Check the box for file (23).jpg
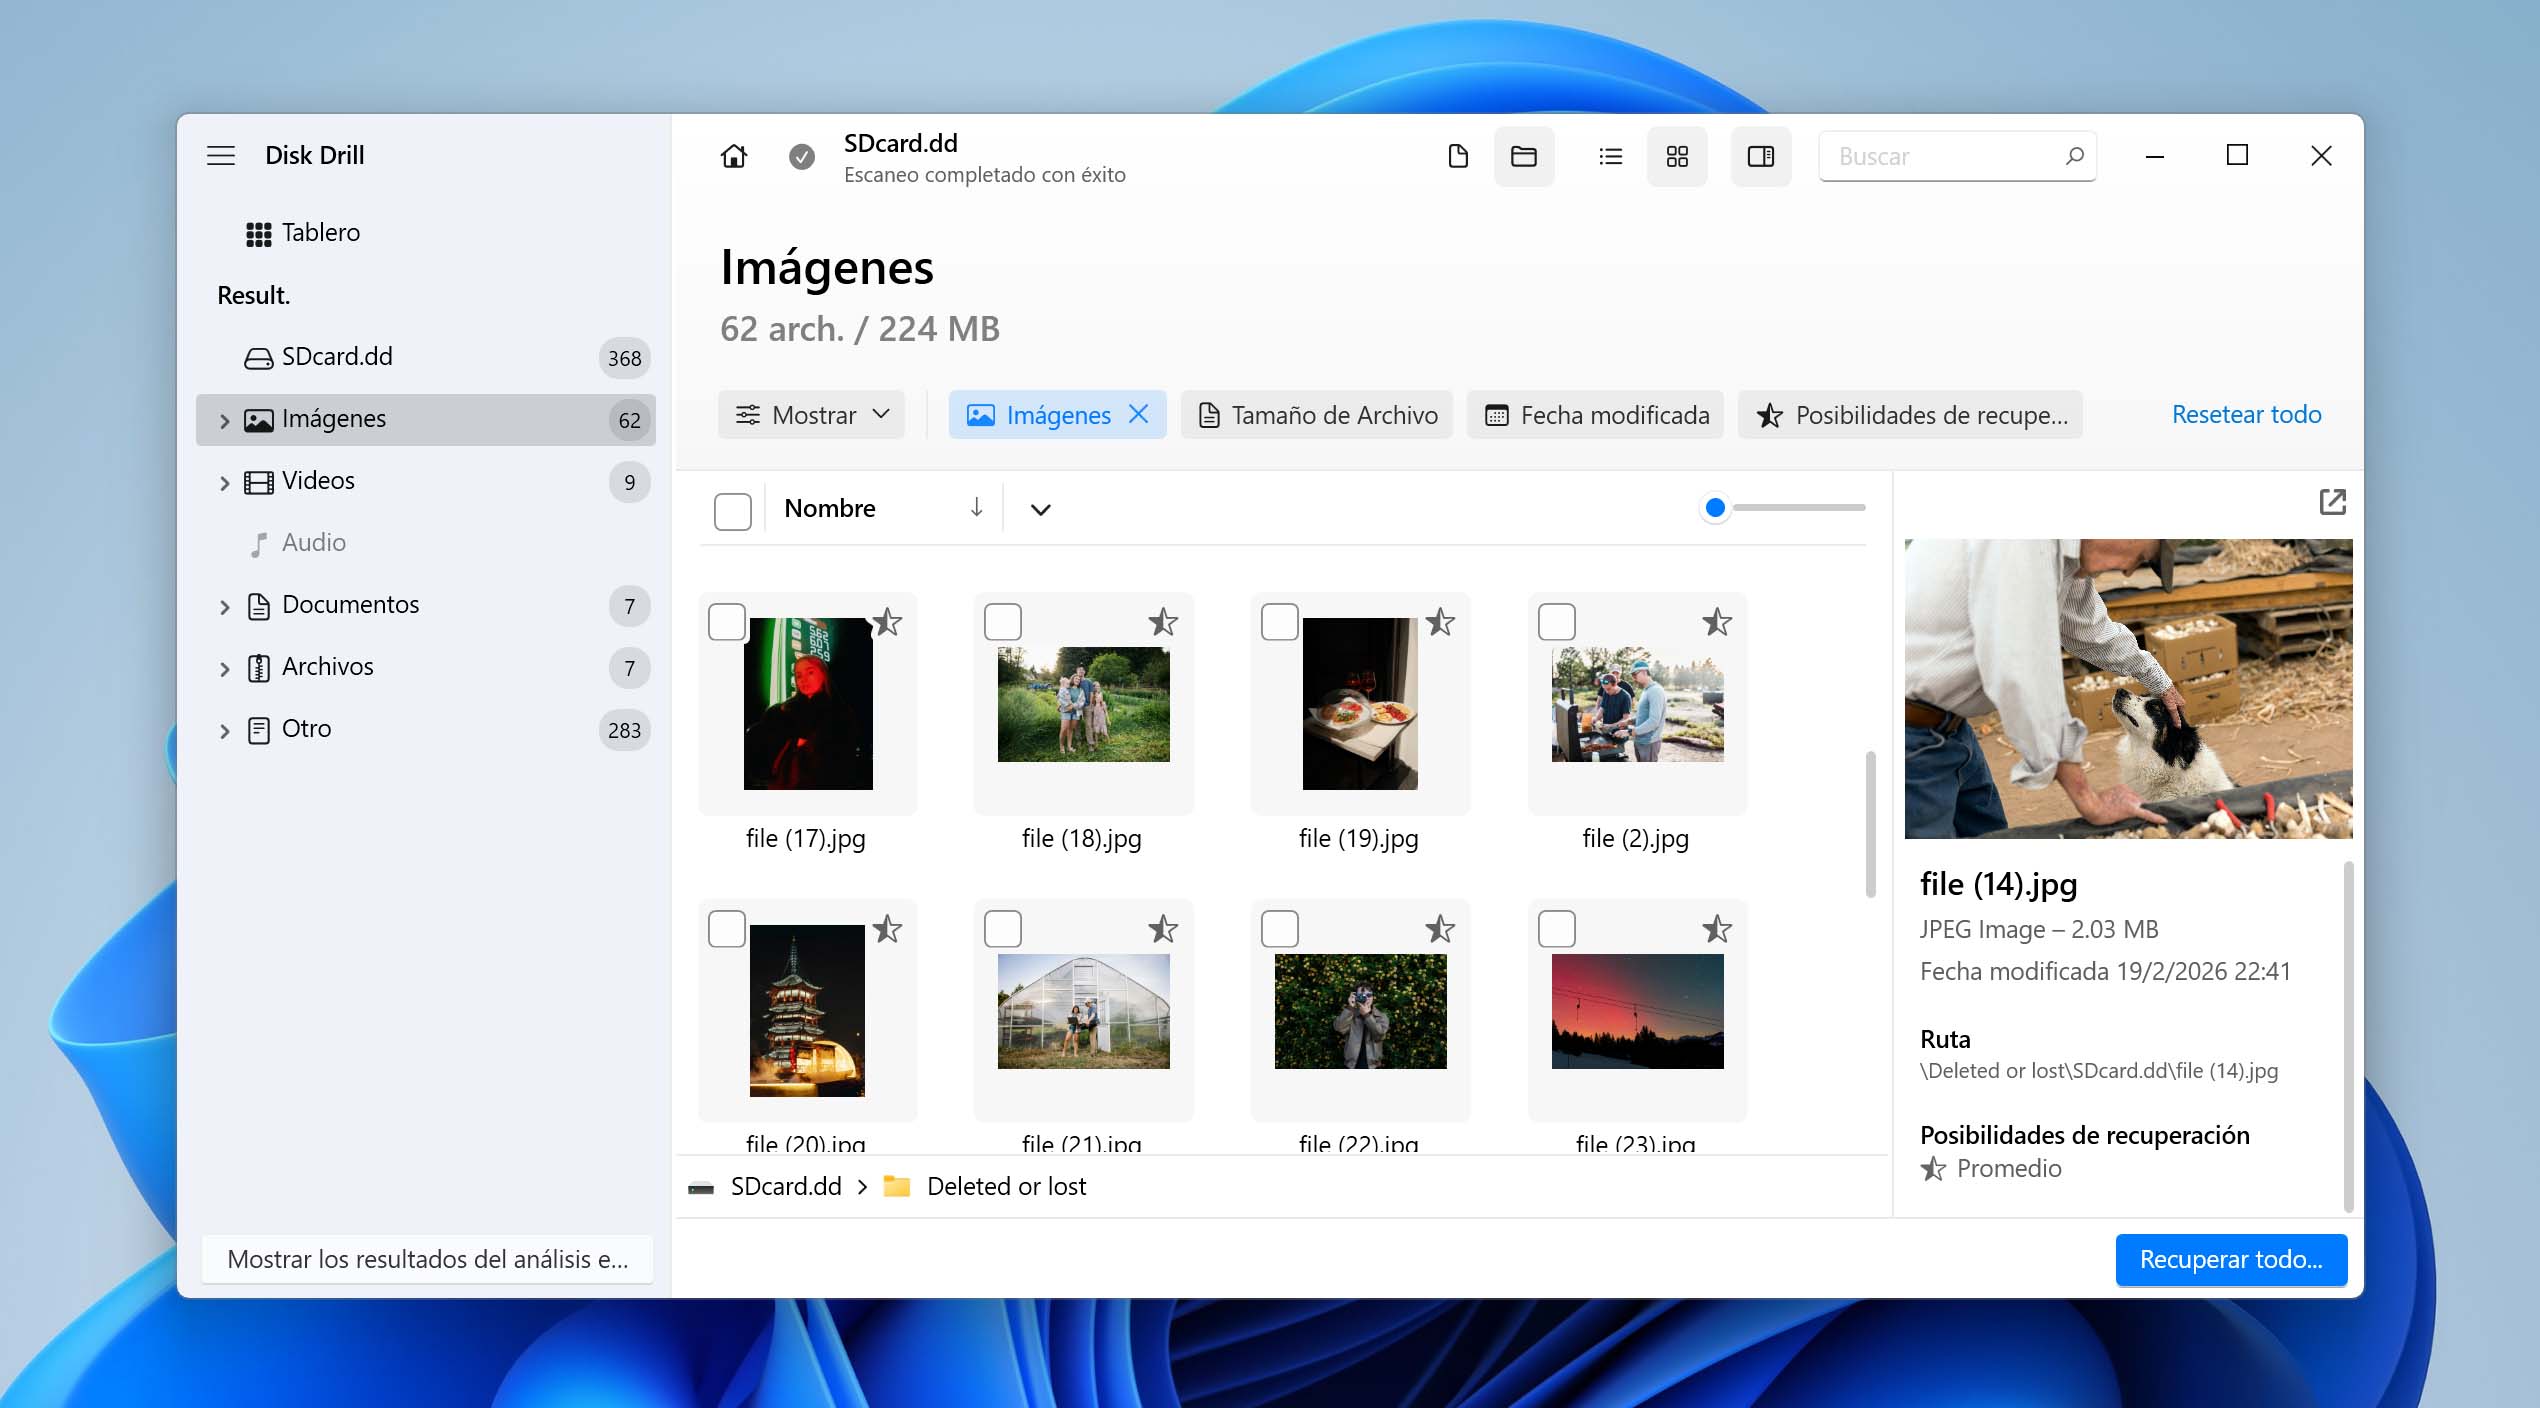2540x1408 pixels. click(x=1557, y=929)
